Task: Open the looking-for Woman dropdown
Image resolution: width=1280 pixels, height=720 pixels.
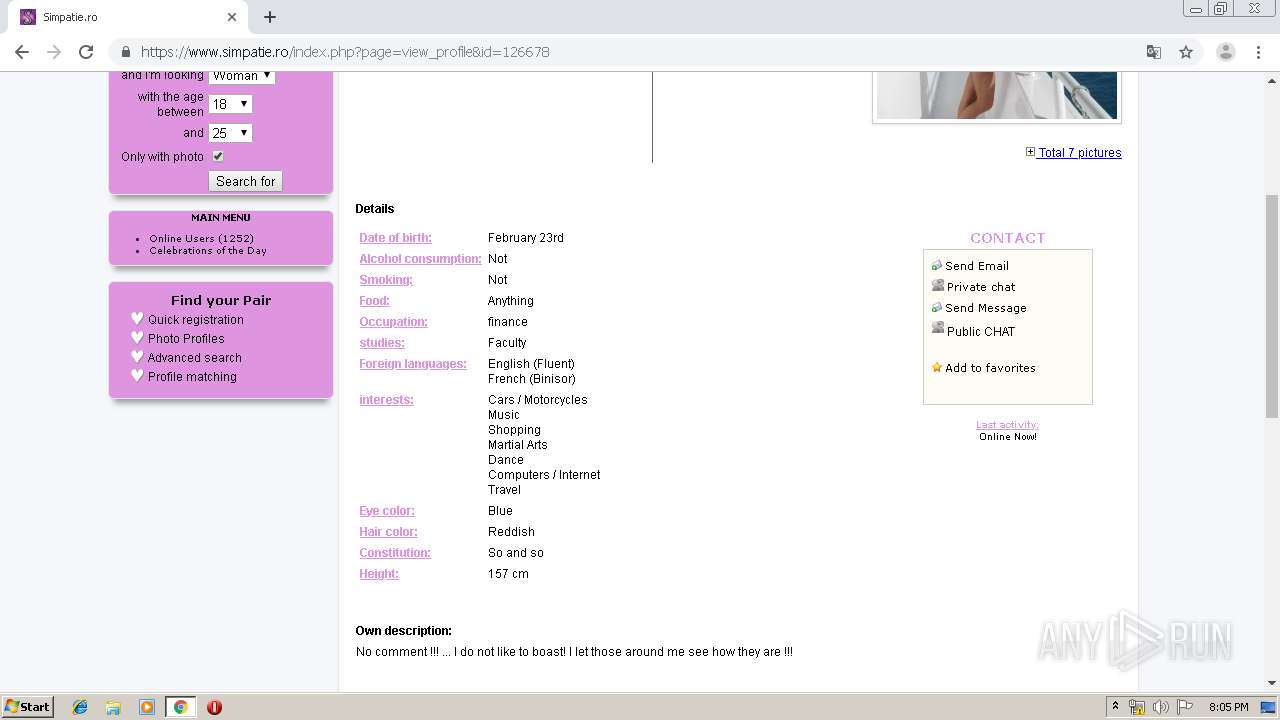Action: [242, 76]
